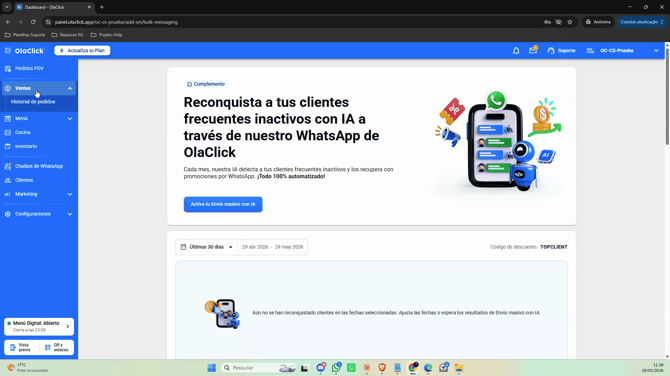Click the Menú sidebar icon

point(8,118)
